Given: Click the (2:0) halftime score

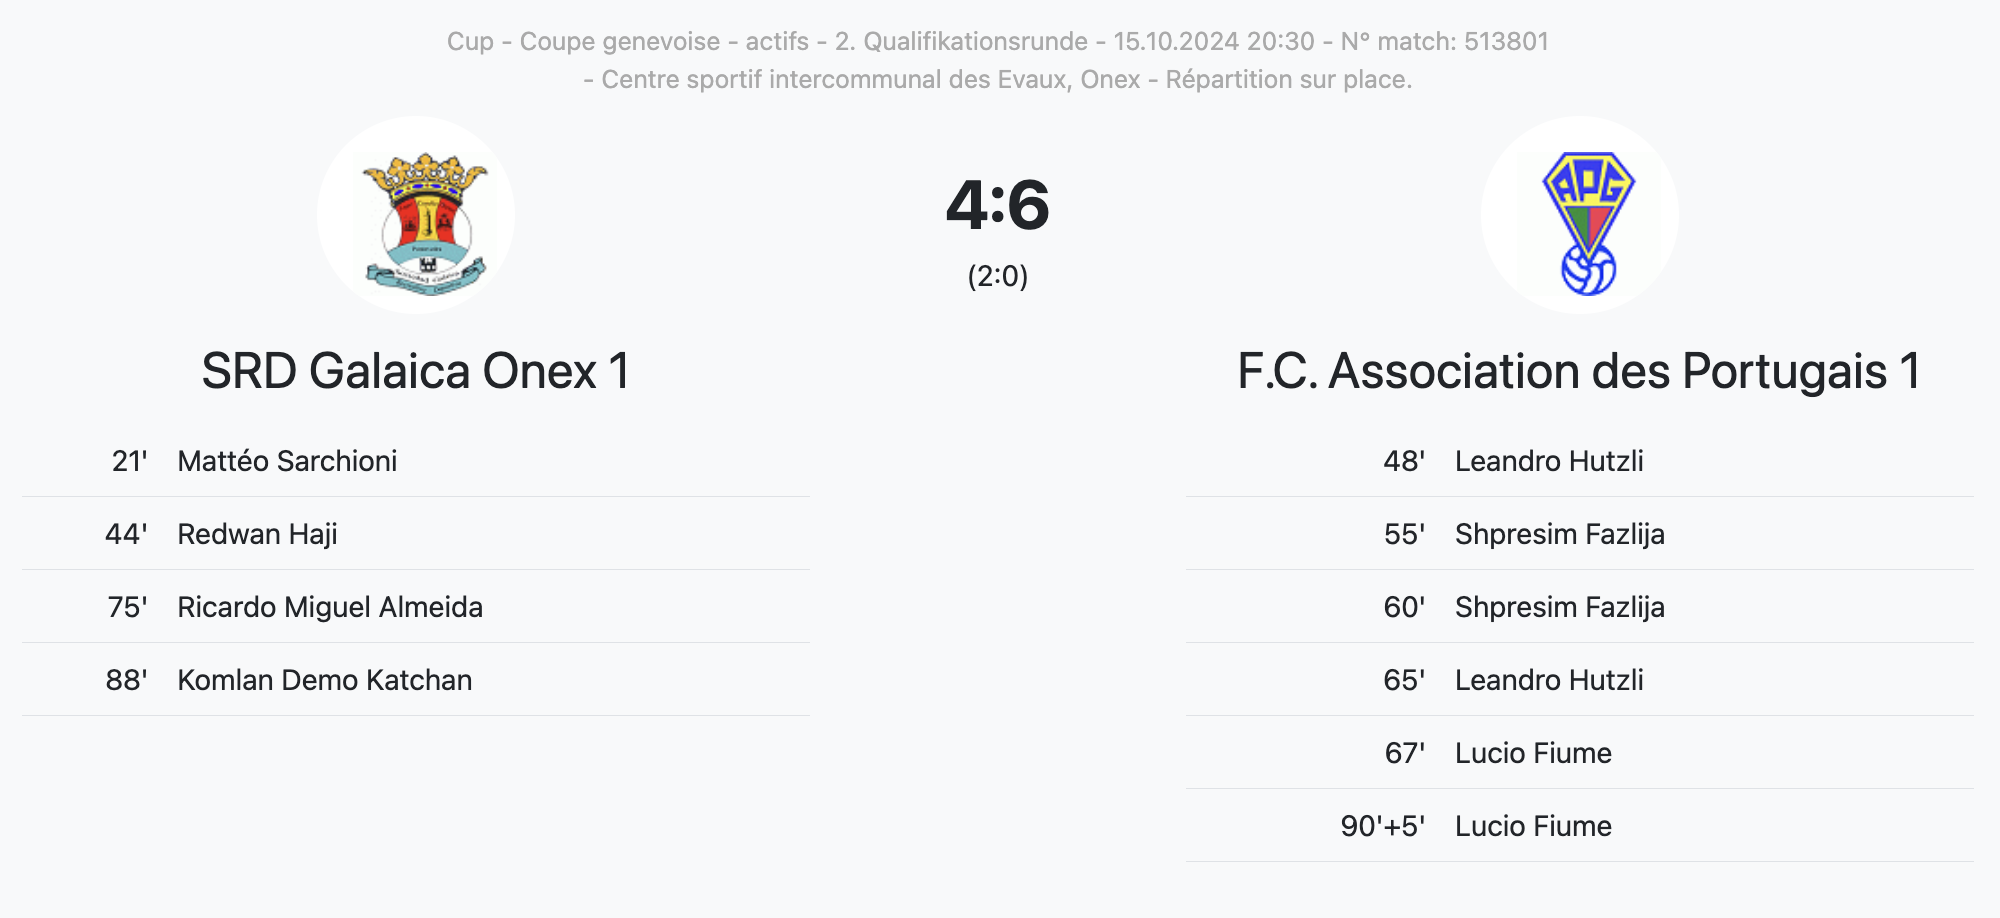Looking at the screenshot, I should pos(998,276).
